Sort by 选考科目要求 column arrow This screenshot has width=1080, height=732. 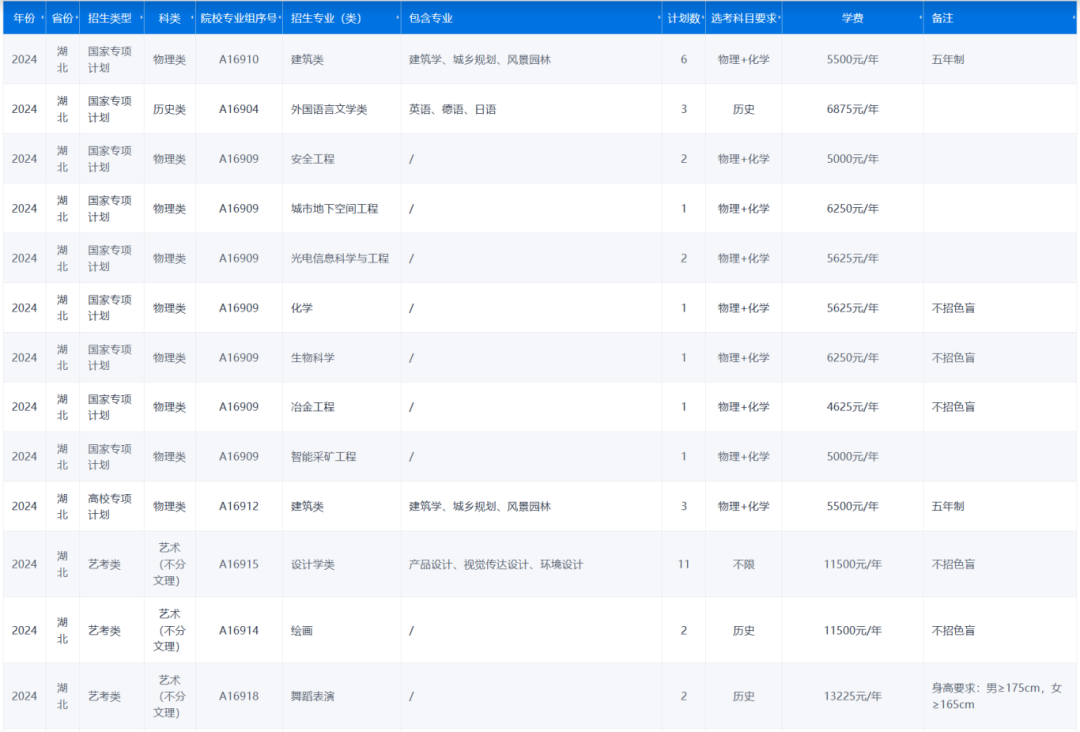point(779,18)
